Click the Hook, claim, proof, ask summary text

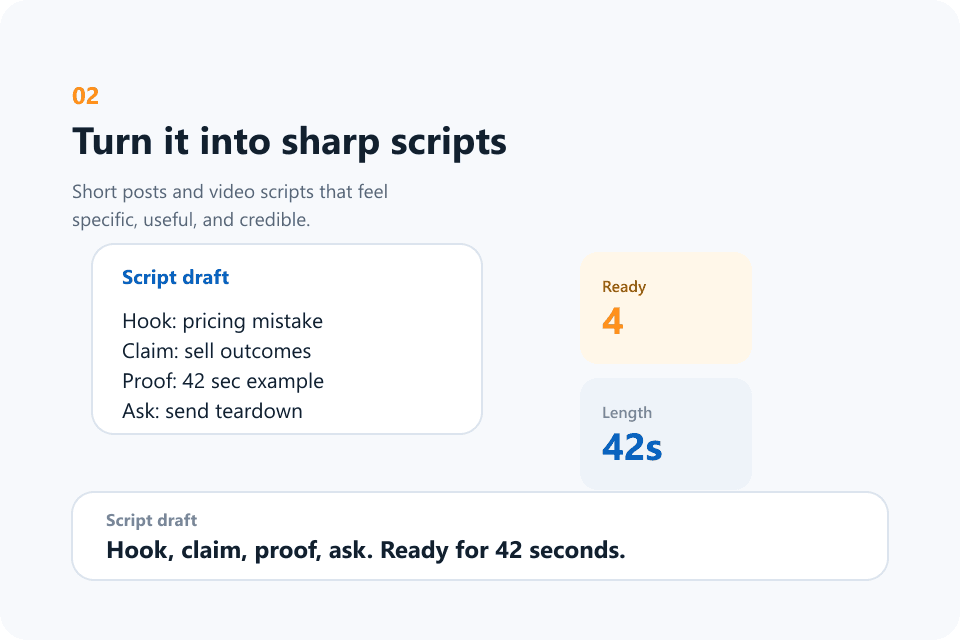point(366,550)
